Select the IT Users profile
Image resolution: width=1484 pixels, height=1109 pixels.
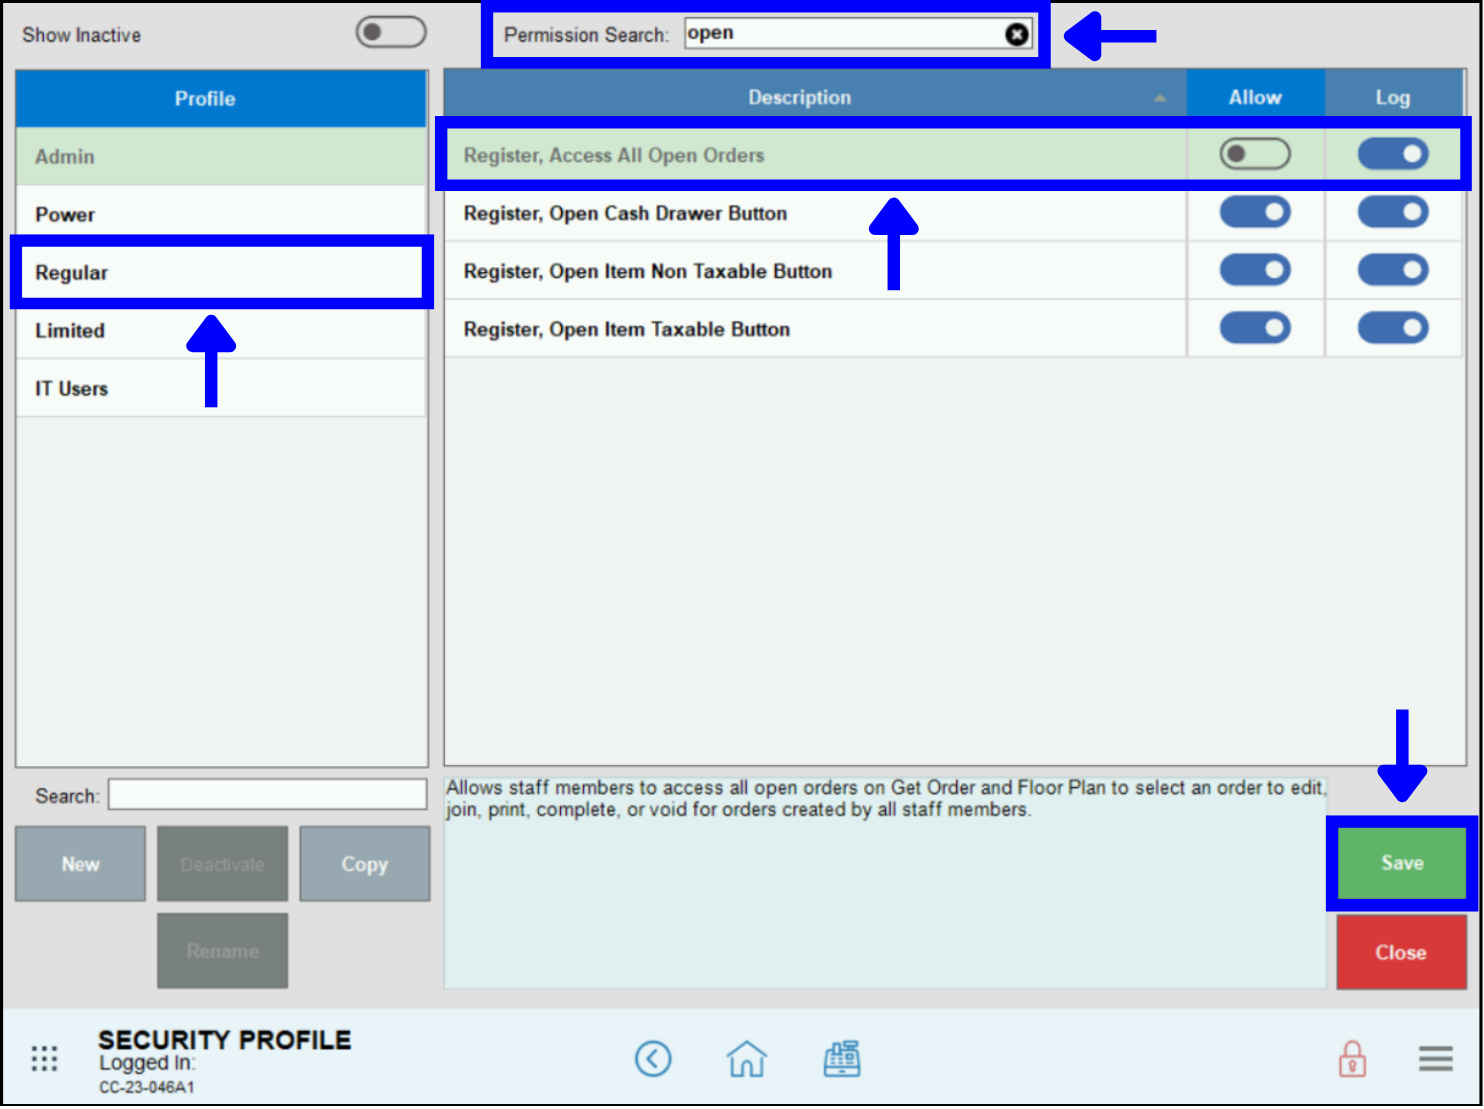click(220, 388)
